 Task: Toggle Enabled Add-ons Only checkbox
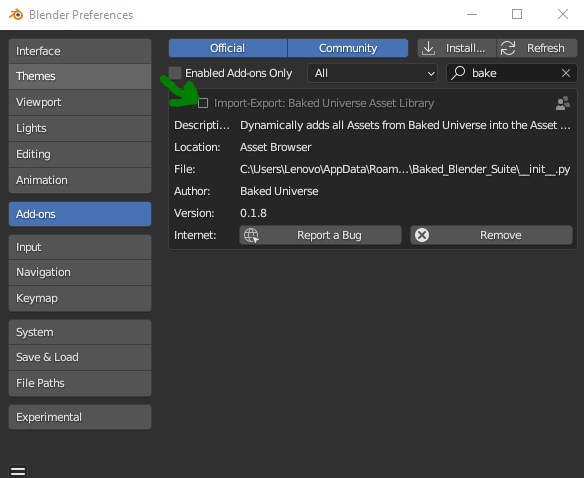175,73
